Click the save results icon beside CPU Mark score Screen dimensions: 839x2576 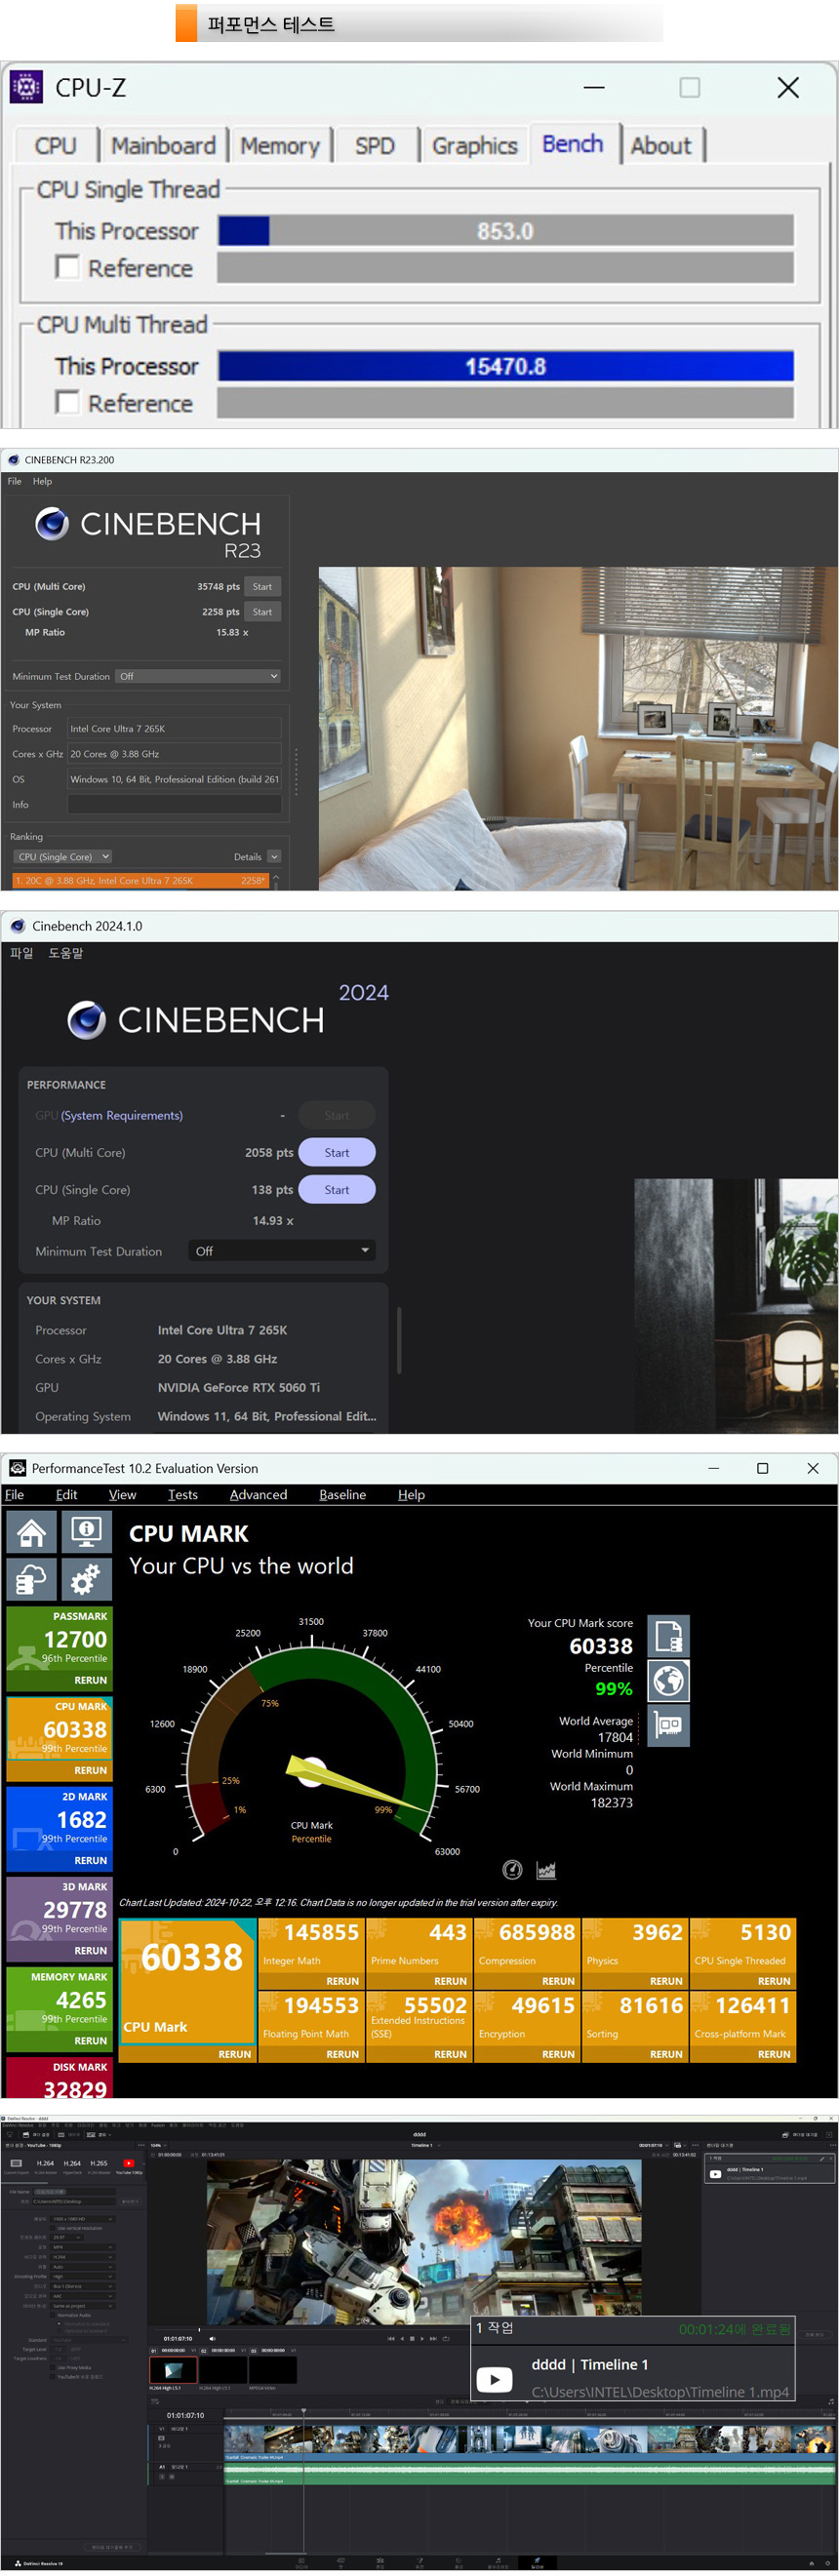668,1636
